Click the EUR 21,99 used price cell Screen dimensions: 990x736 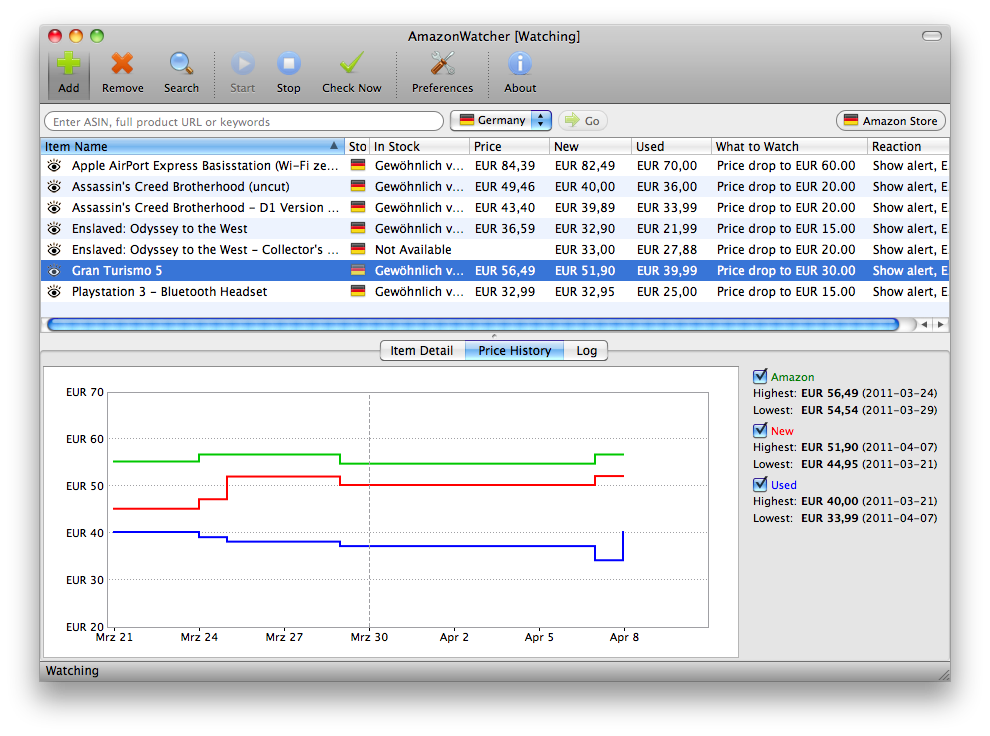[x=667, y=229]
